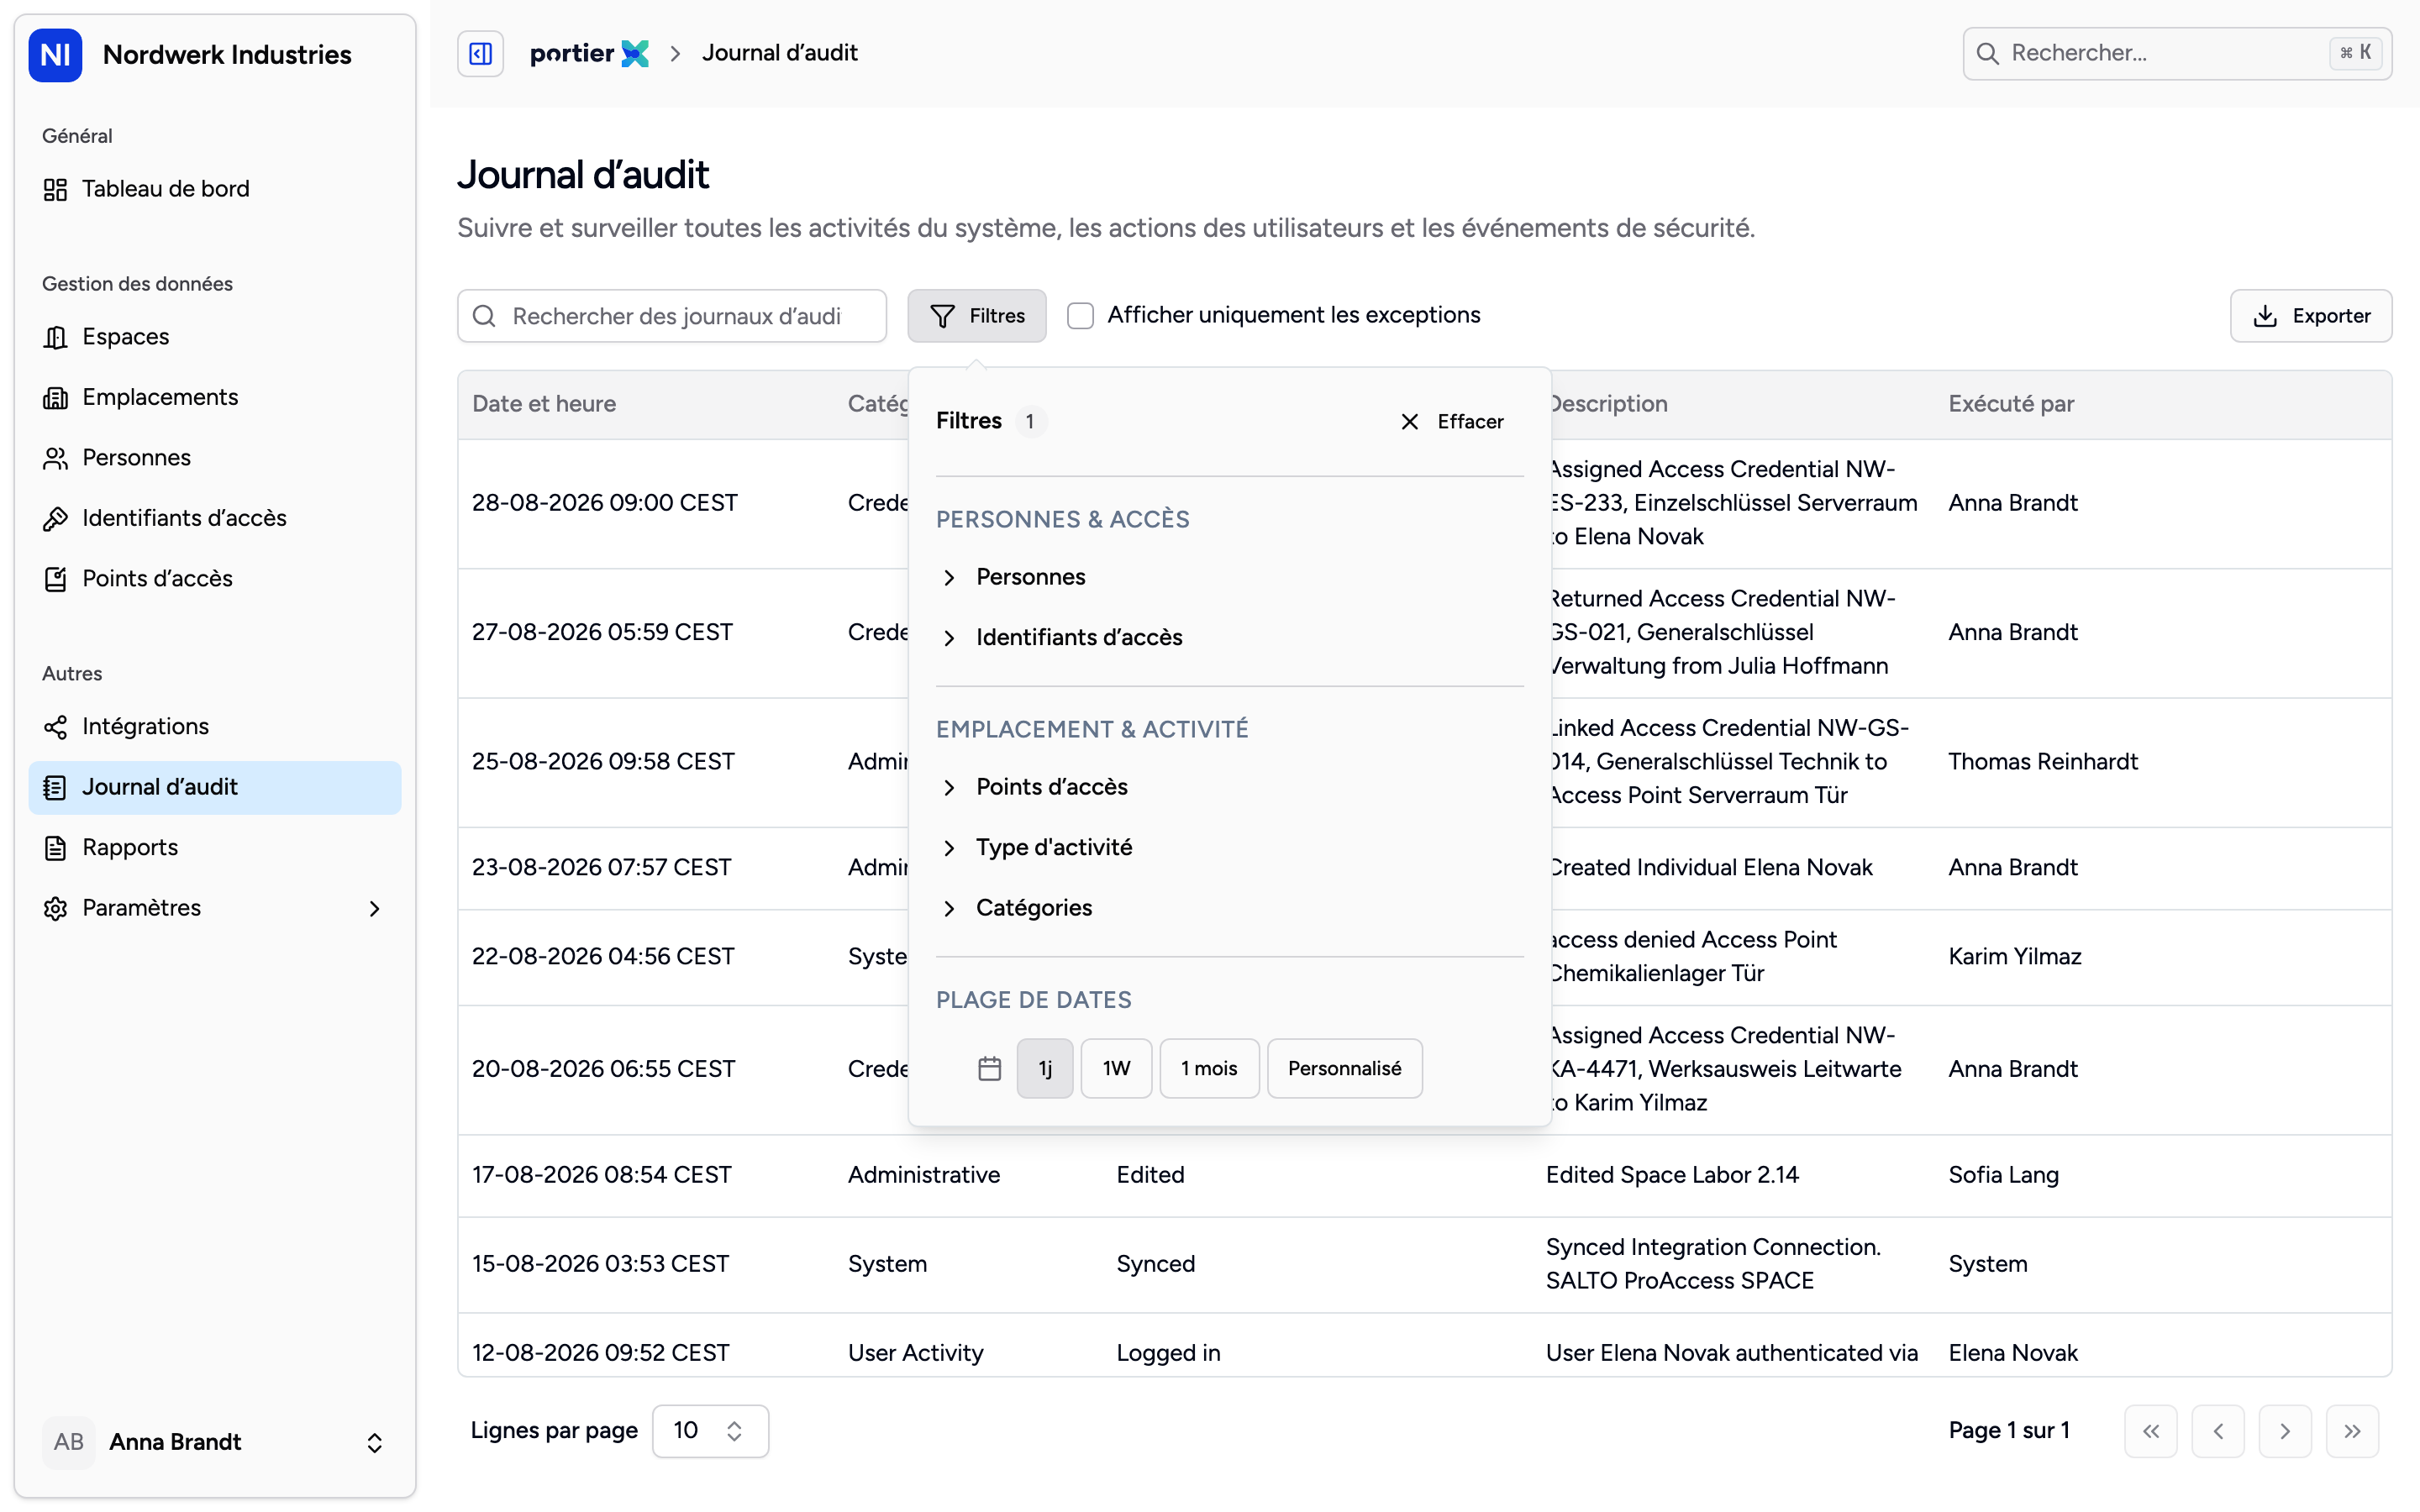This screenshot has width=2420, height=1512.
Task: Click the Filtres funnel icon
Action: [x=942, y=316]
